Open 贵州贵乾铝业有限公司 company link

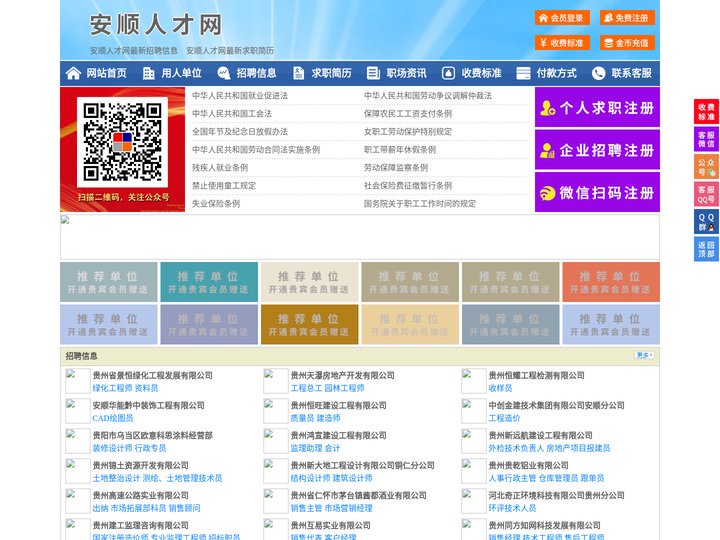click(529, 465)
